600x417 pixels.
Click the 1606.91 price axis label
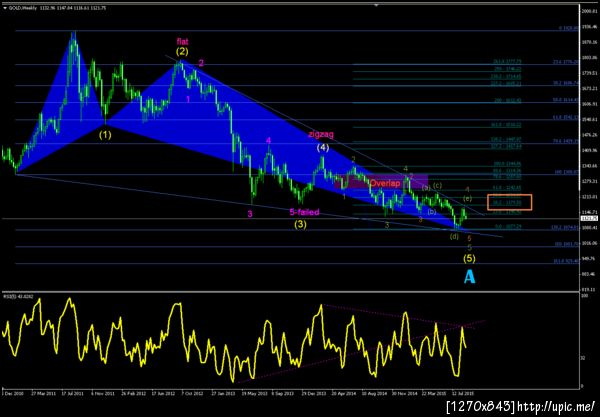tap(589, 104)
